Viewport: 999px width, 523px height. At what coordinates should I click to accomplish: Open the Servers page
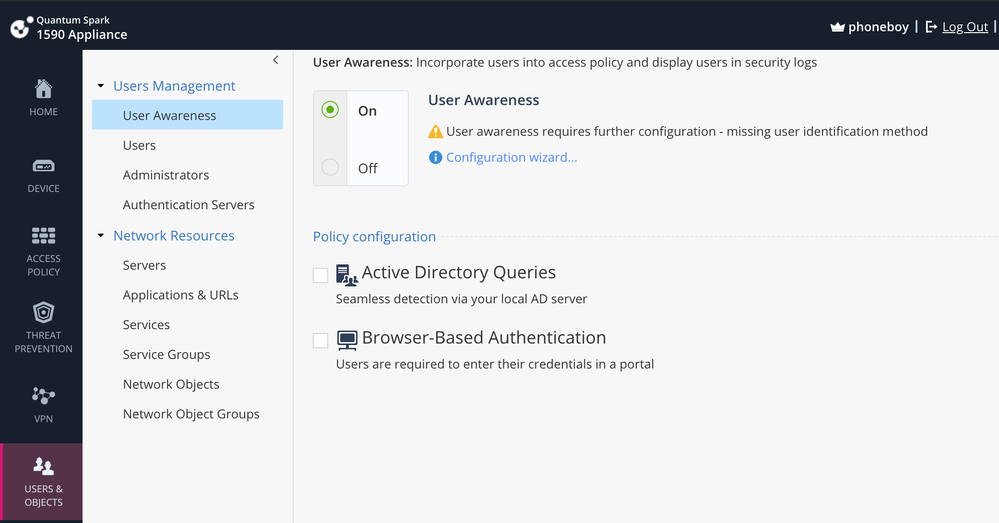144,265
